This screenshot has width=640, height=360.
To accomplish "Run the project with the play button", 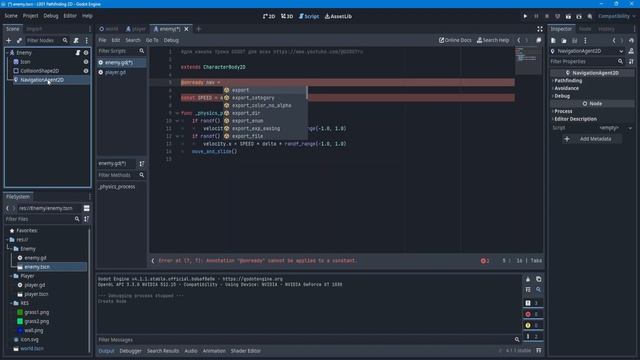I will point(525,16).
